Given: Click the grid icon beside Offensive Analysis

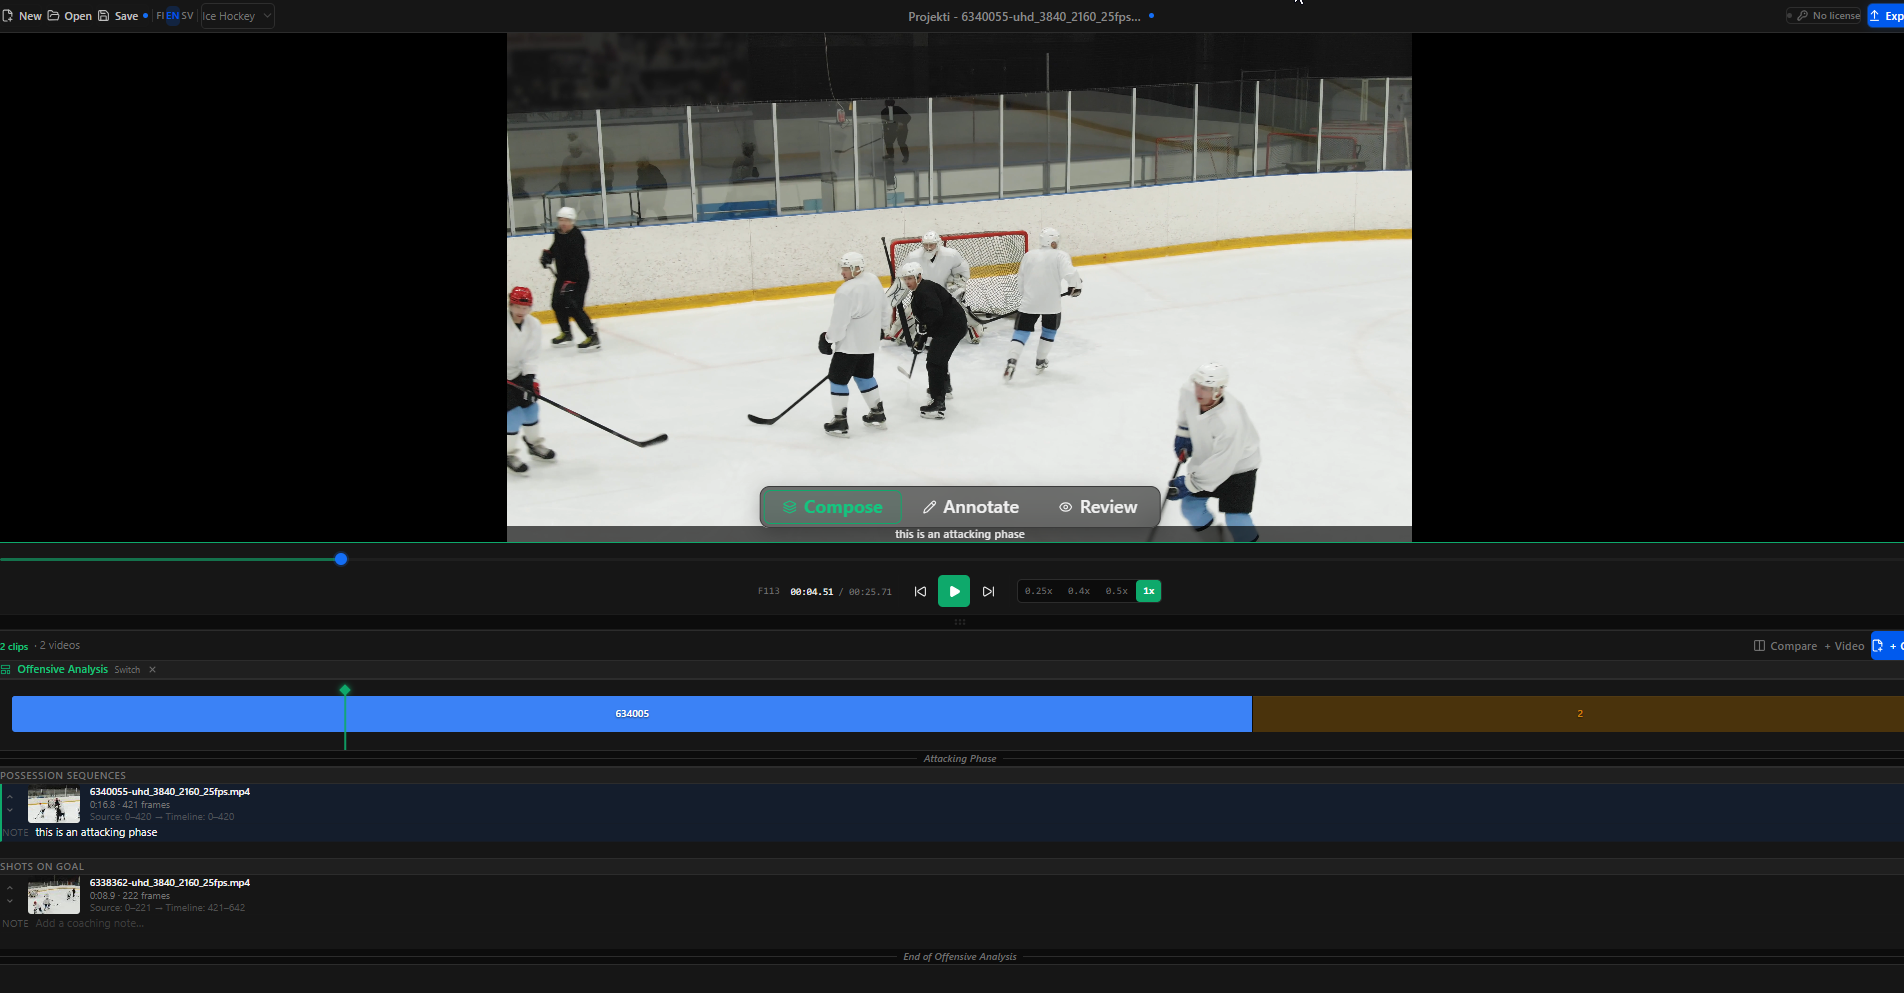Looking at the screenshot, I should (8, 669).
